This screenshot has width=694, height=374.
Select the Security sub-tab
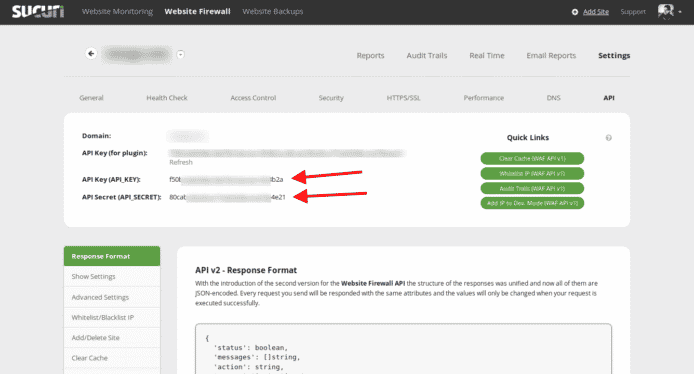[x=331, y=98]
